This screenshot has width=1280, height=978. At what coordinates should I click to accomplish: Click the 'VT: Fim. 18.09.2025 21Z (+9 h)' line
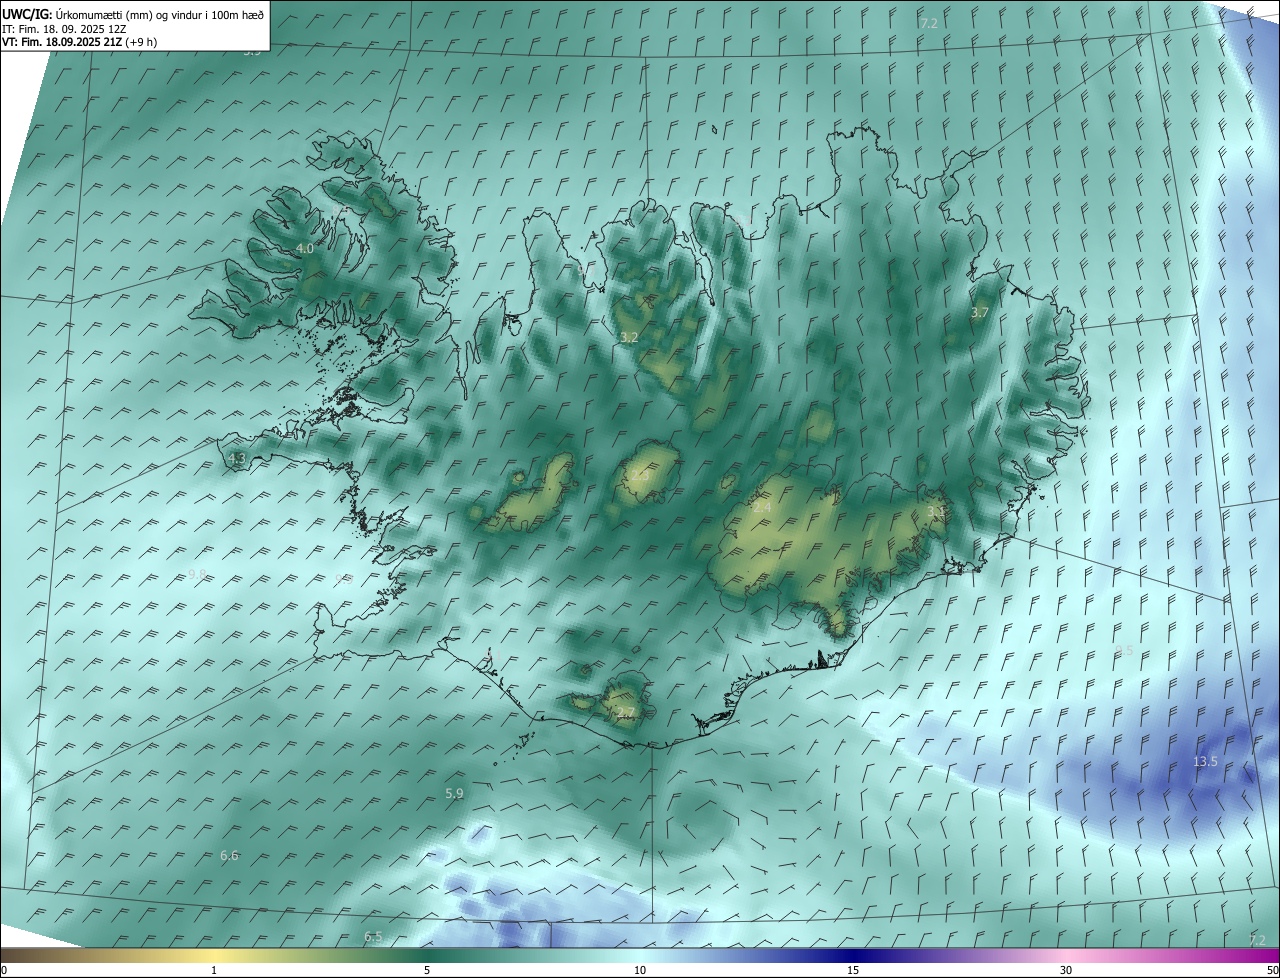79,42
